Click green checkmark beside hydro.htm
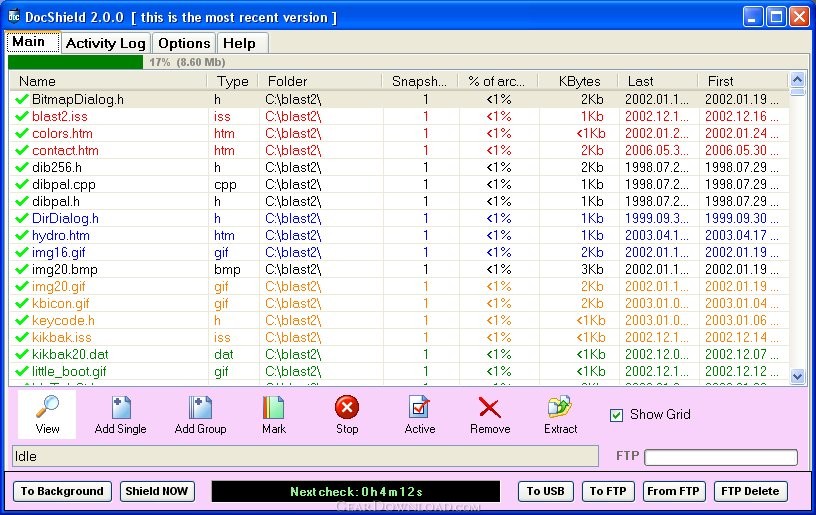 22,235
